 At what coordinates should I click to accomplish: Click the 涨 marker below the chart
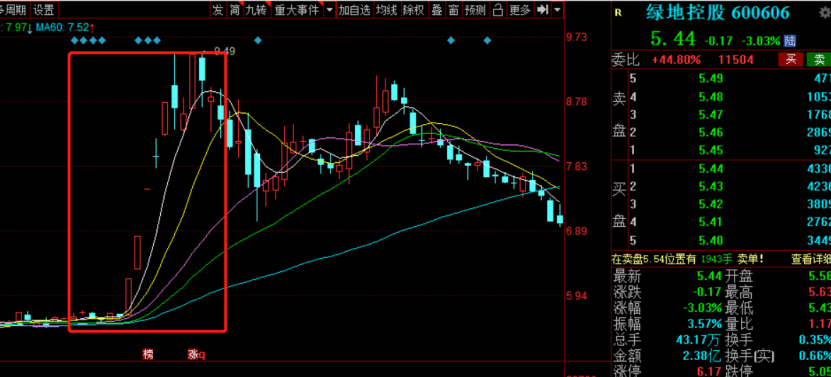(193, 354)
